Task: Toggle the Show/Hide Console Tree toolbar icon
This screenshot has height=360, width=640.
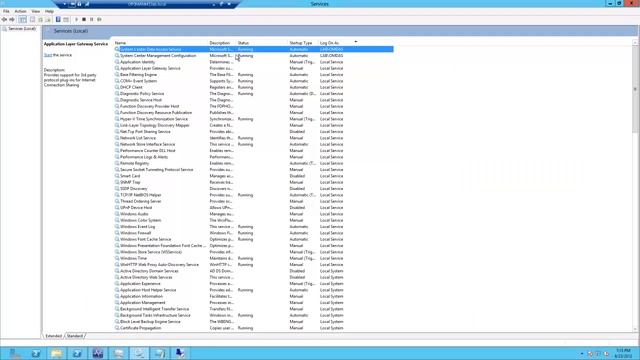Action: [23, 20]
